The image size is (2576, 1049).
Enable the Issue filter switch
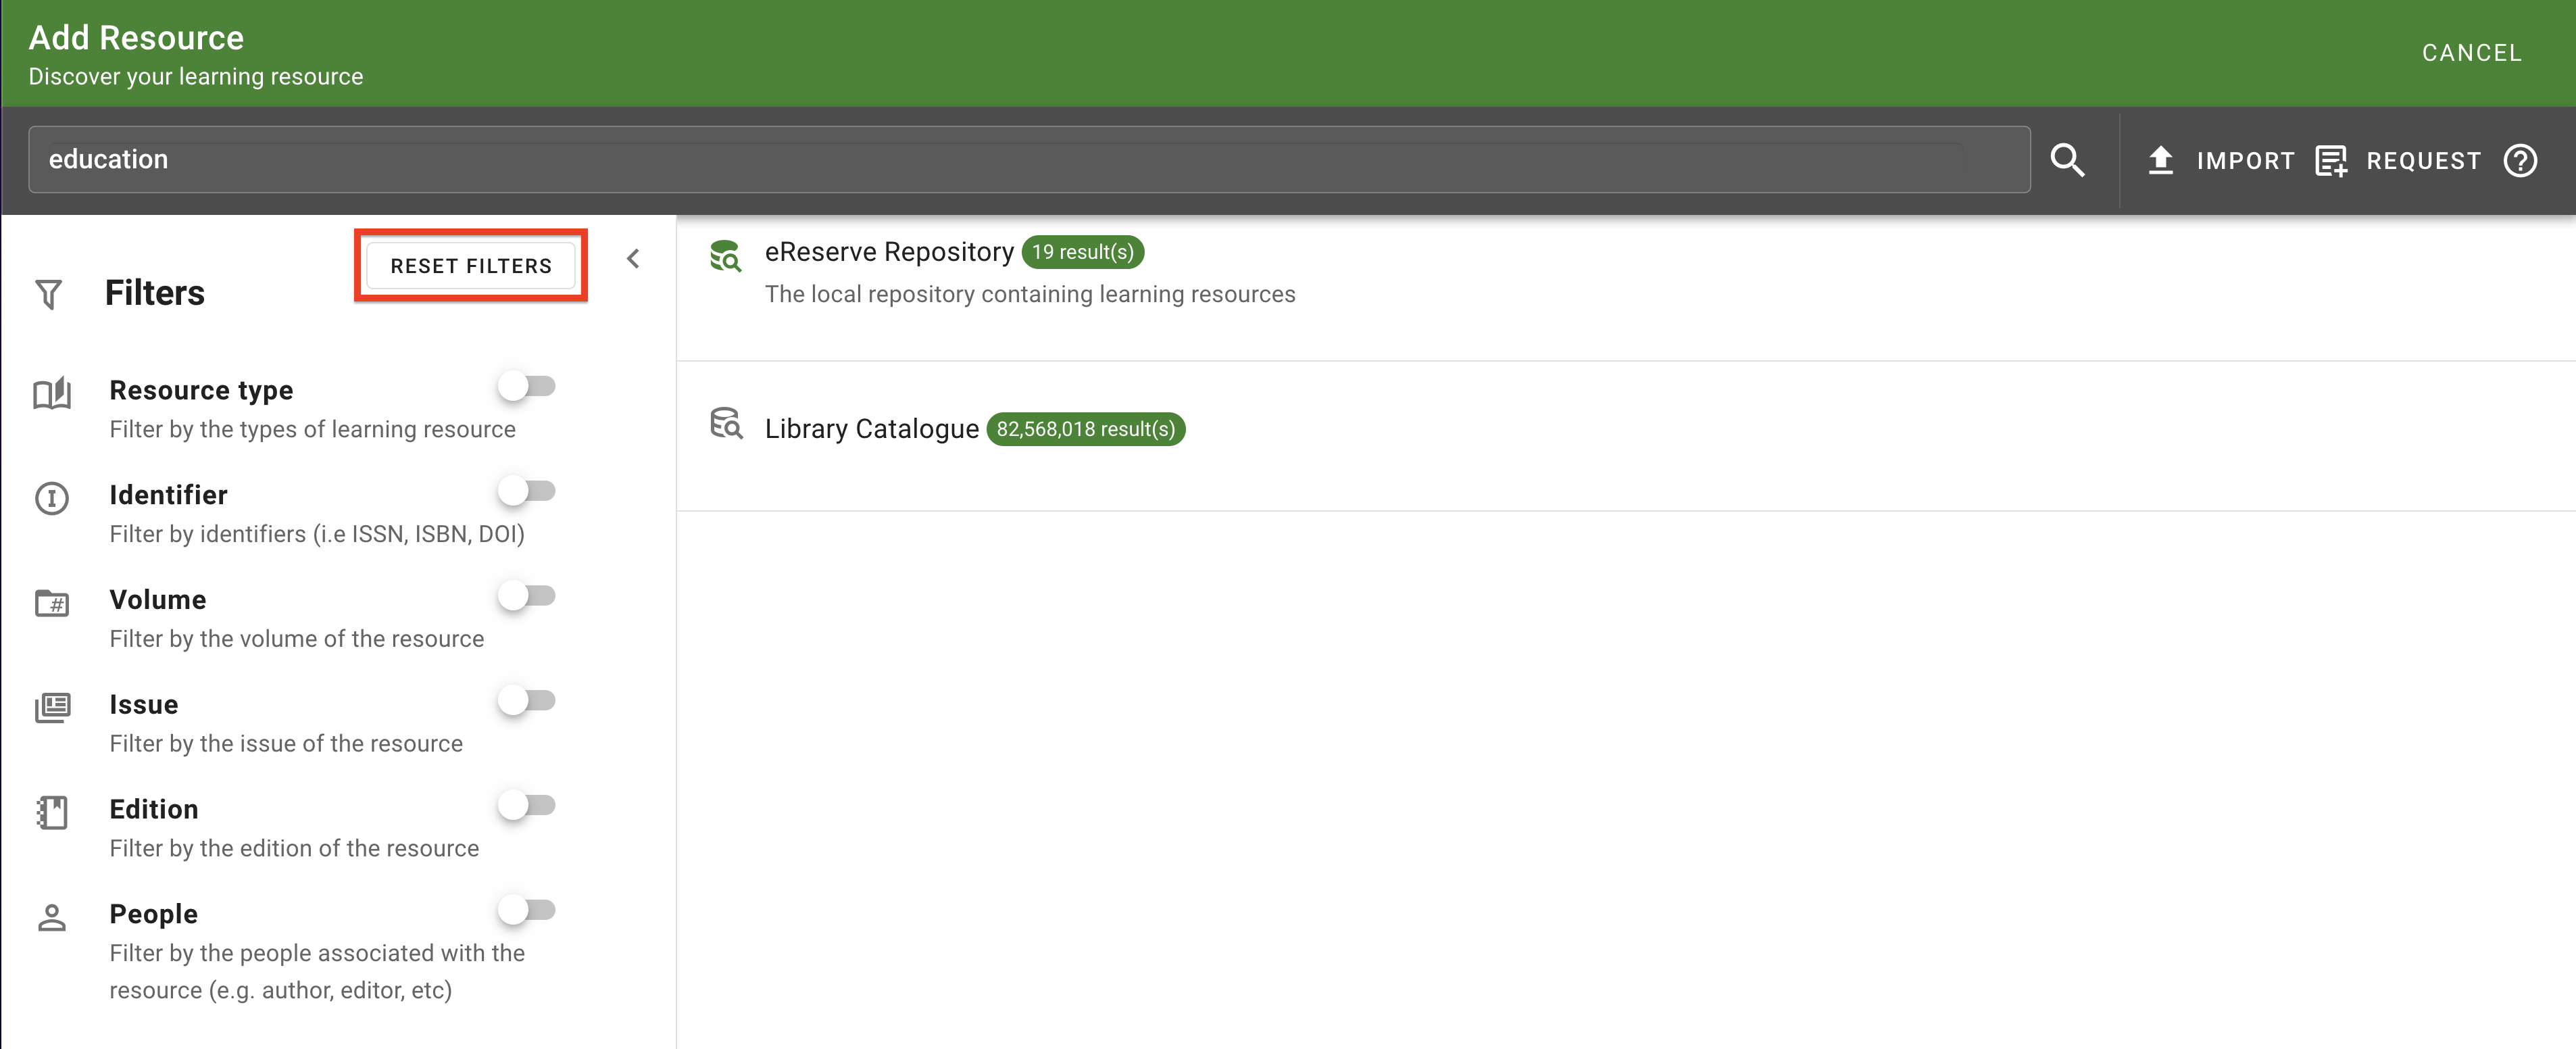tap(526, 701)
